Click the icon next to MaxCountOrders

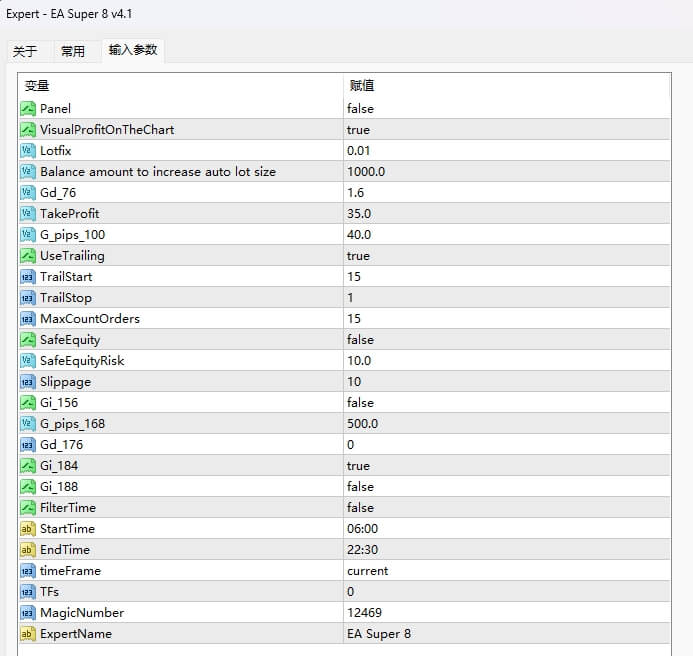point(27,319)
